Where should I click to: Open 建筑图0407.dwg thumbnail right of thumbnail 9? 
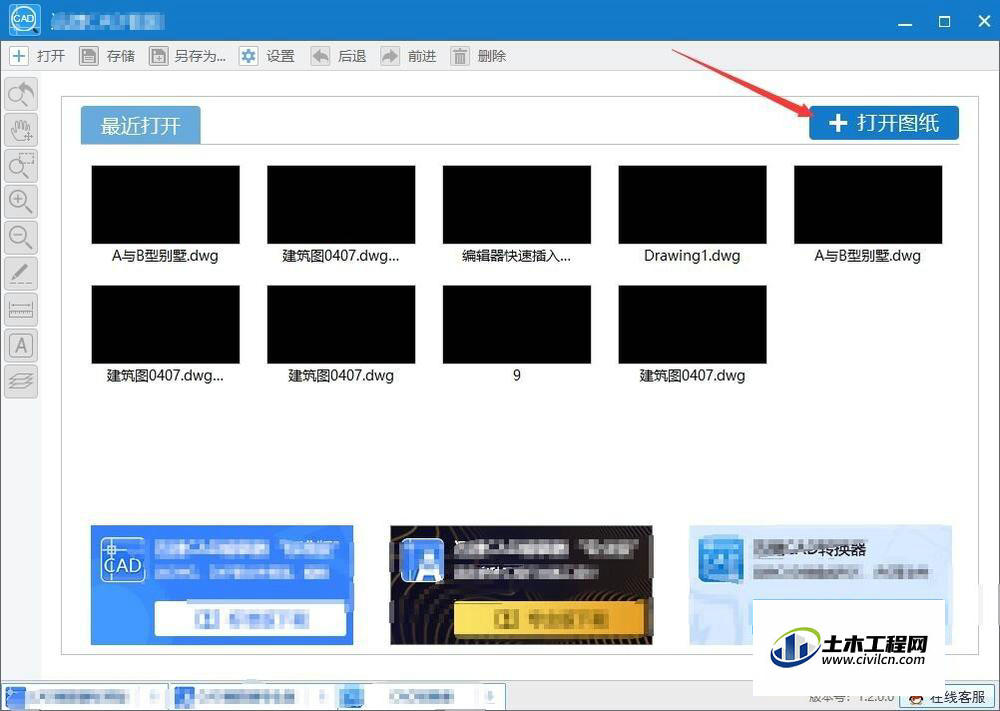693,324
